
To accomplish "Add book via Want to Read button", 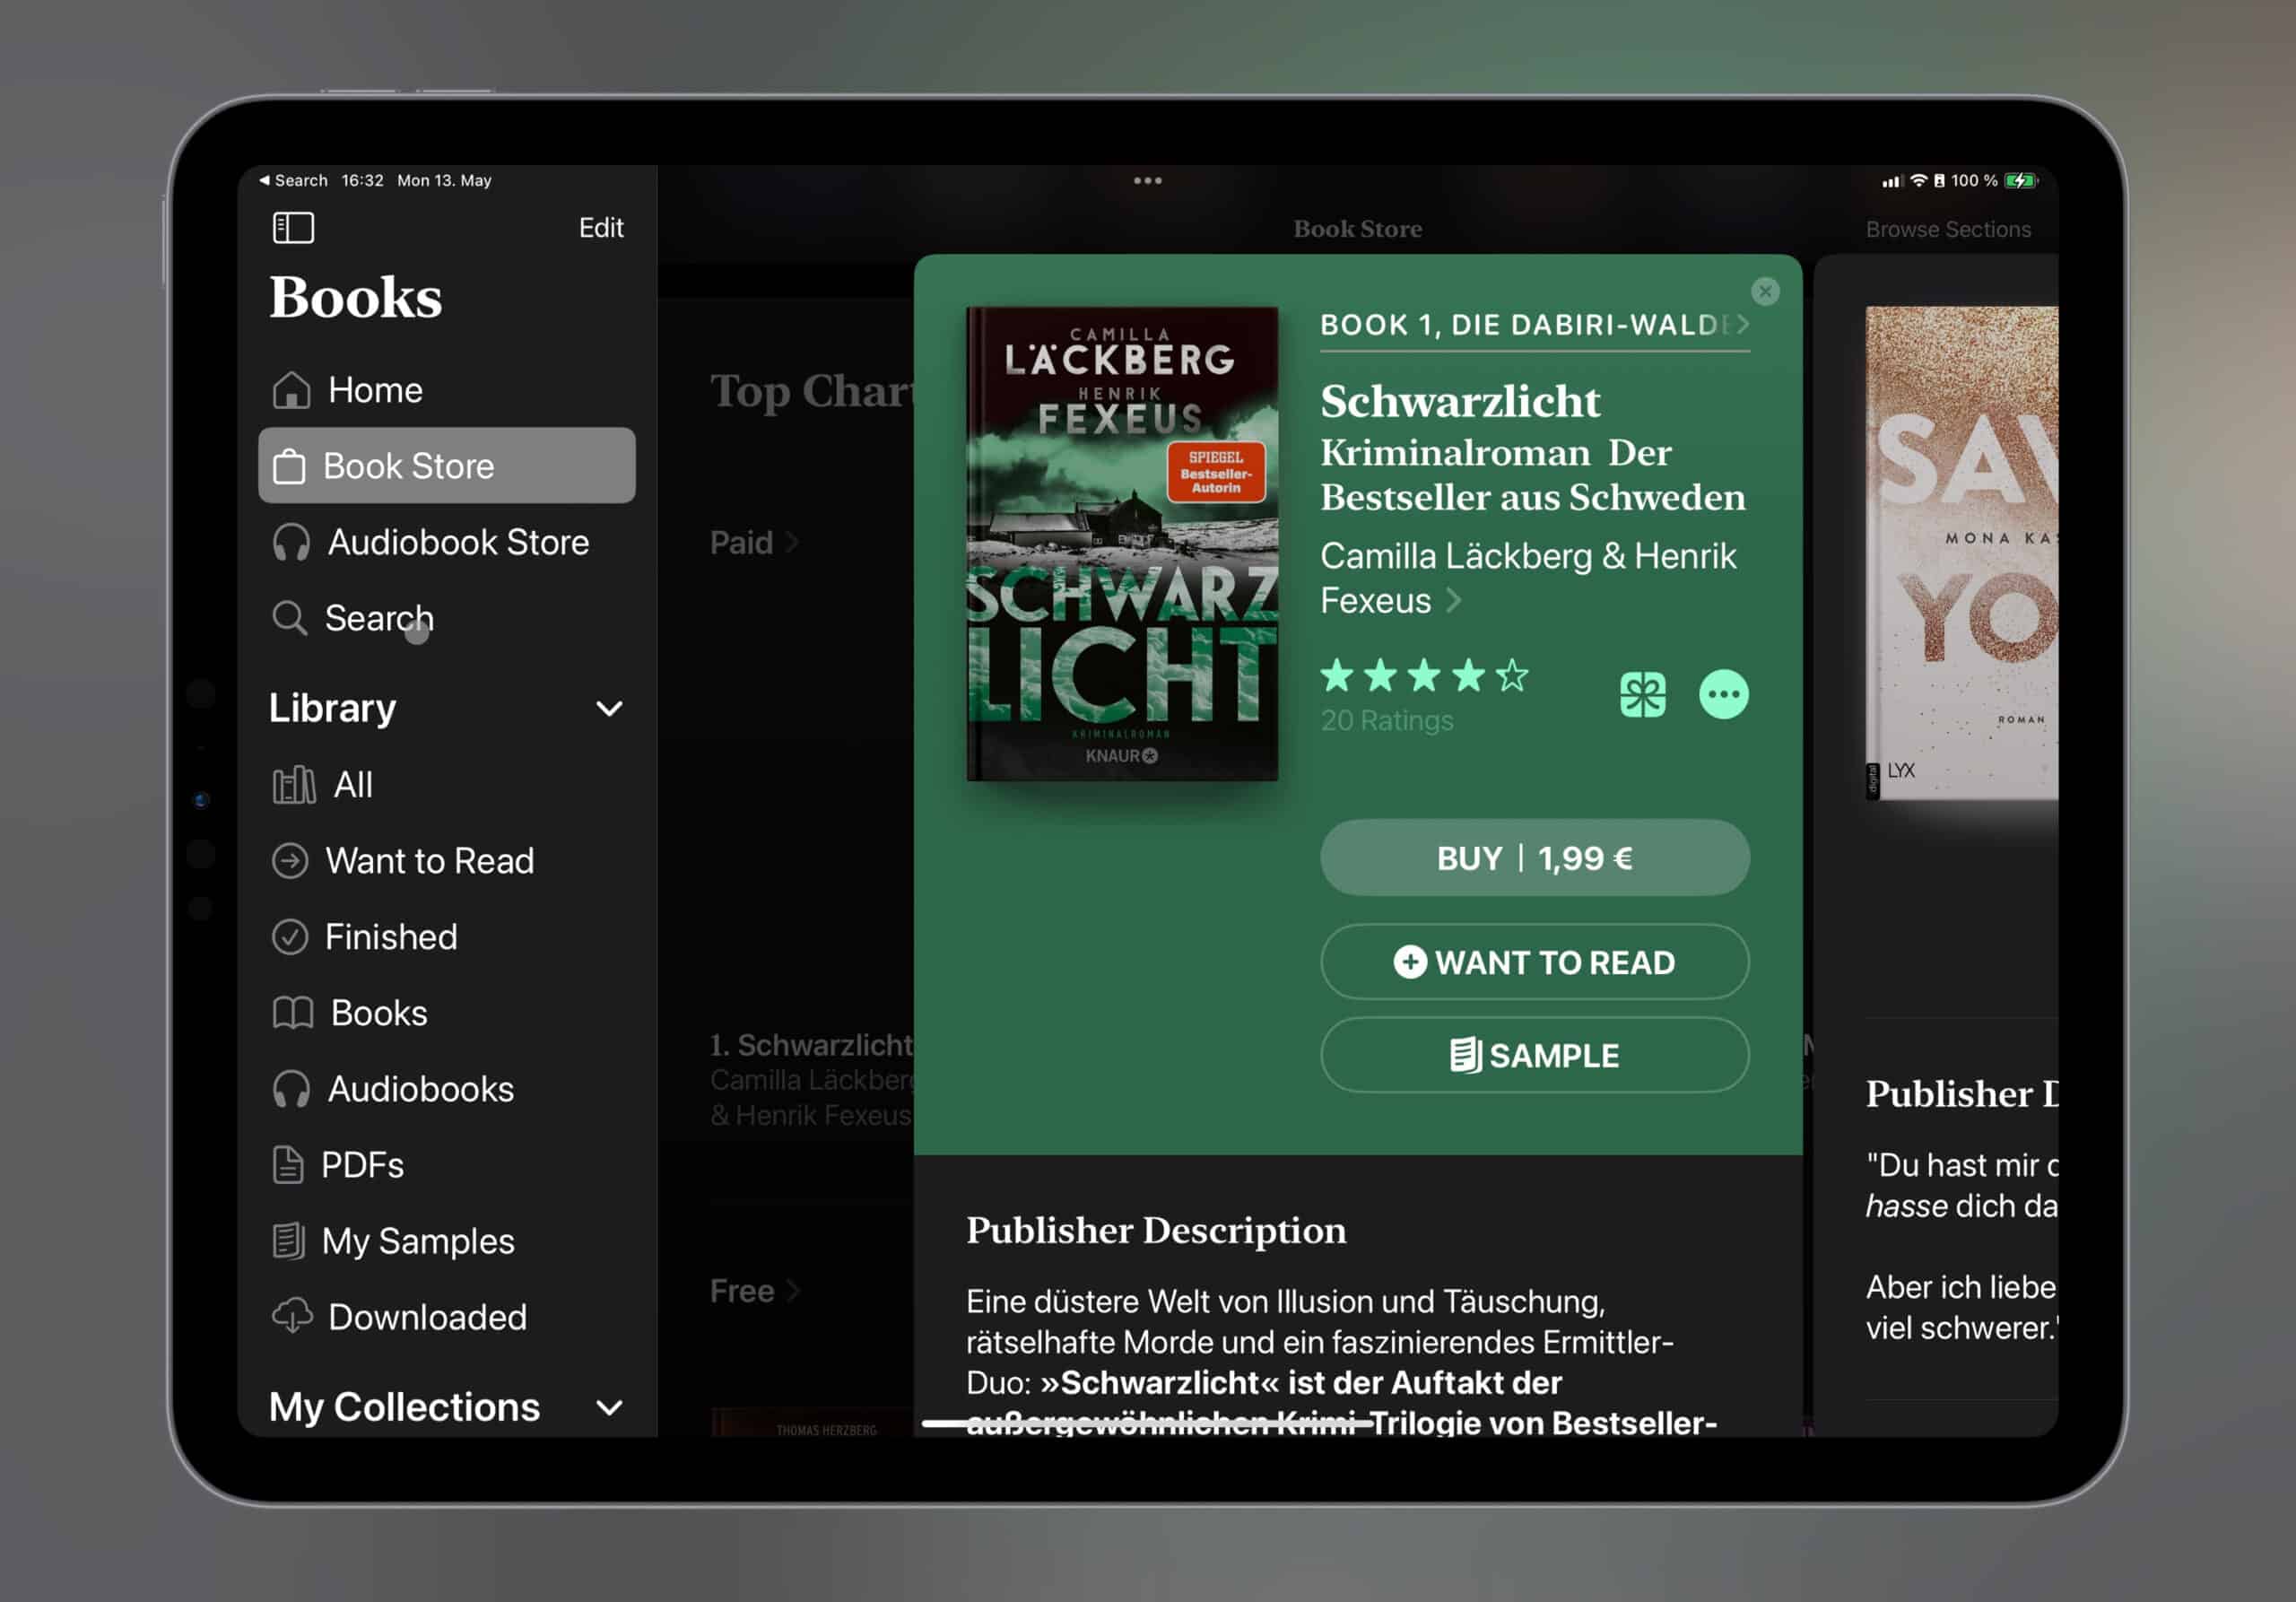I will (x=1534, y=962).
